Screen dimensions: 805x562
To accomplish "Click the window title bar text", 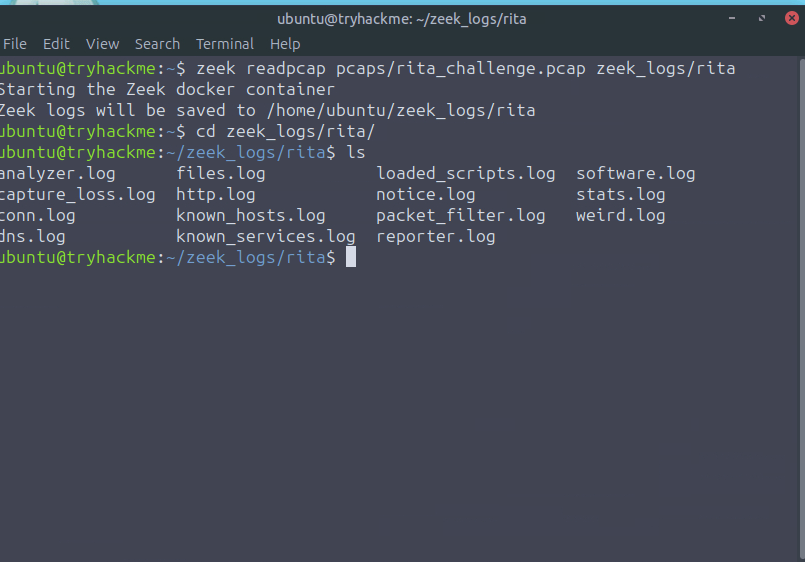I will pos(401,19).
